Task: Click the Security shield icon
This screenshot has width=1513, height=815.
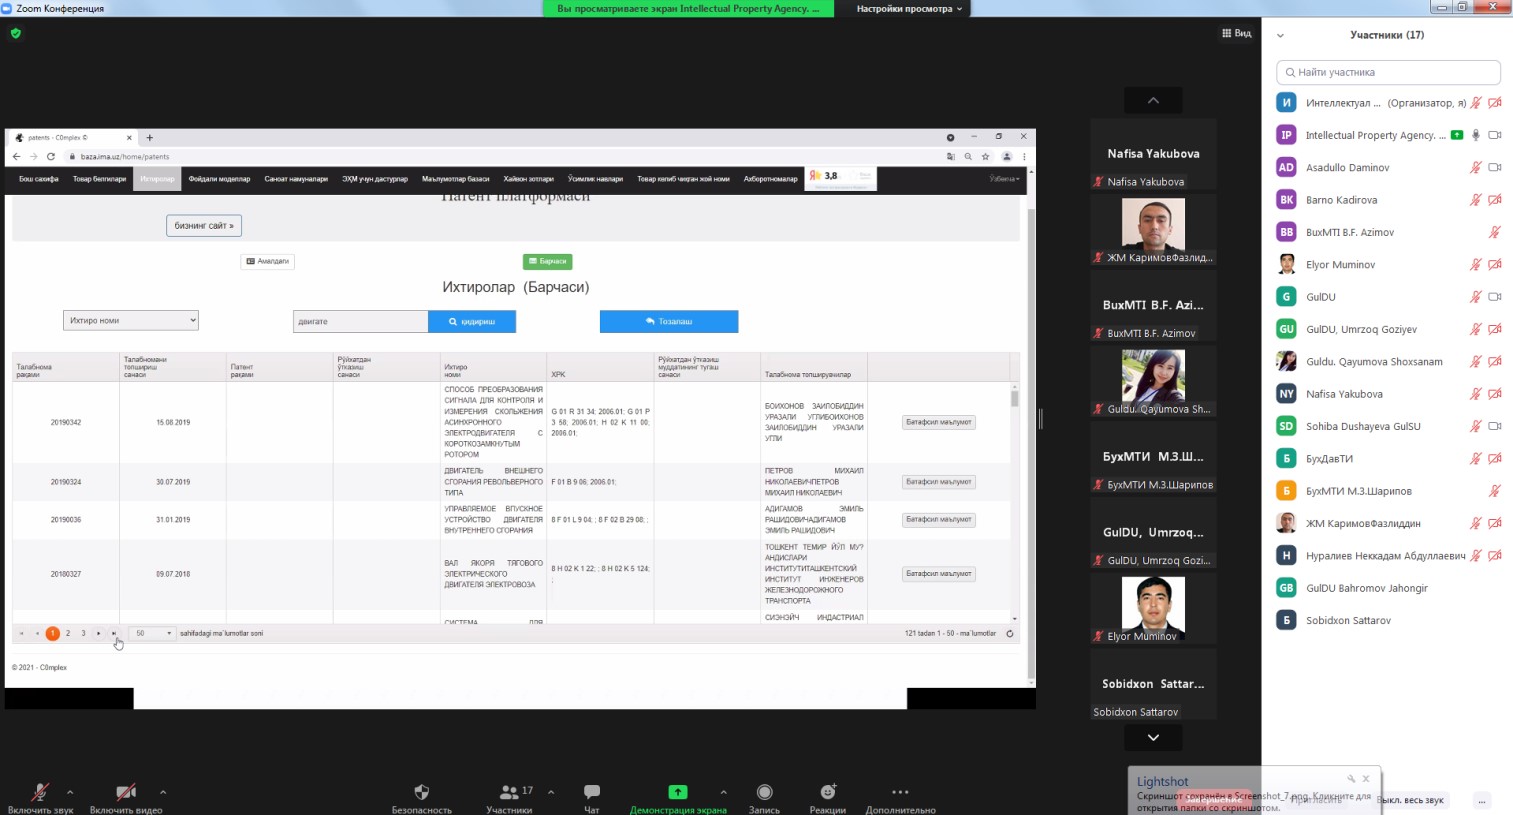Action: (x=421, y=792)
